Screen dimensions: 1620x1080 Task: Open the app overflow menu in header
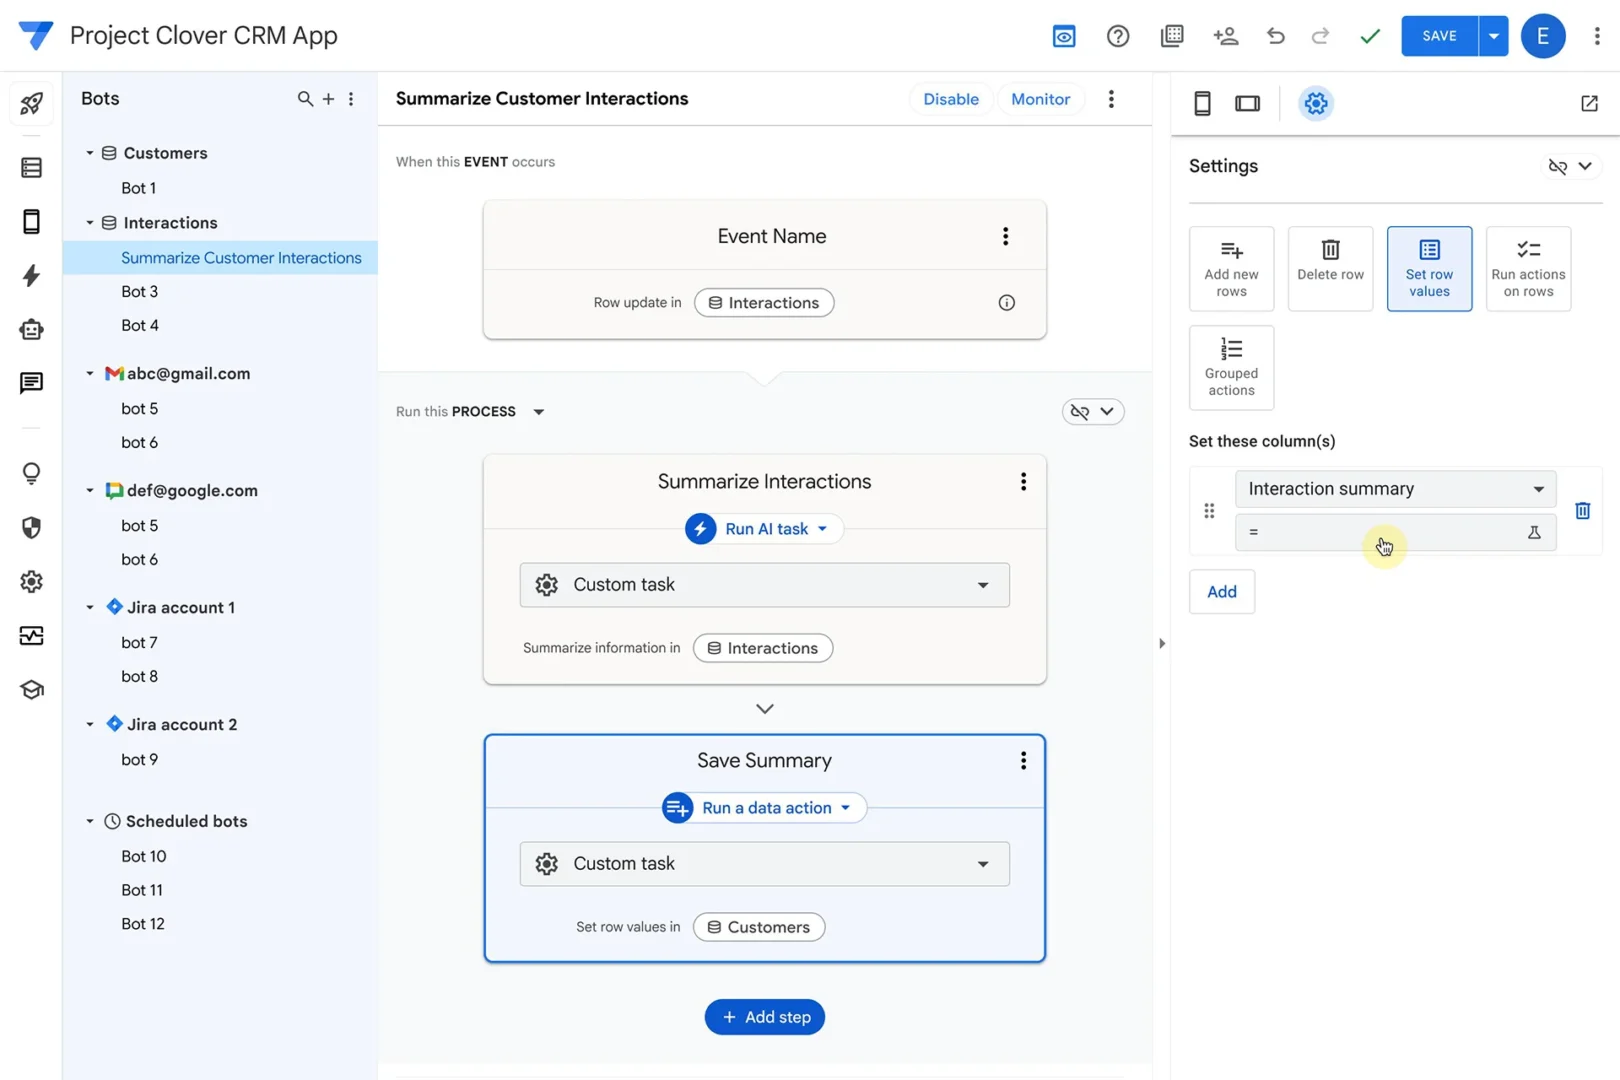click(x=1597, y=36)
